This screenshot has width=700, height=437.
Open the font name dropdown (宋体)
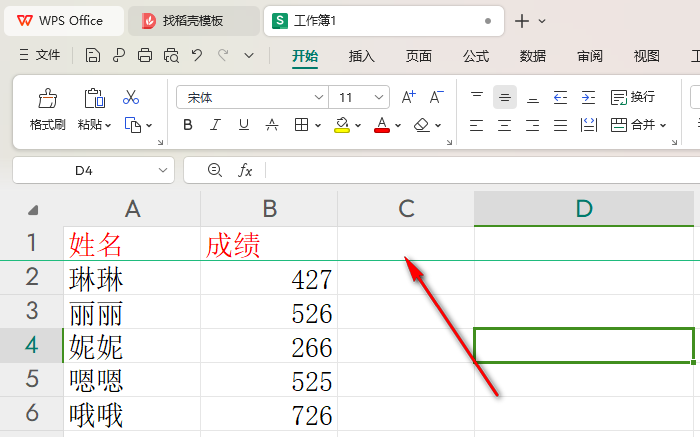[319, 97]
